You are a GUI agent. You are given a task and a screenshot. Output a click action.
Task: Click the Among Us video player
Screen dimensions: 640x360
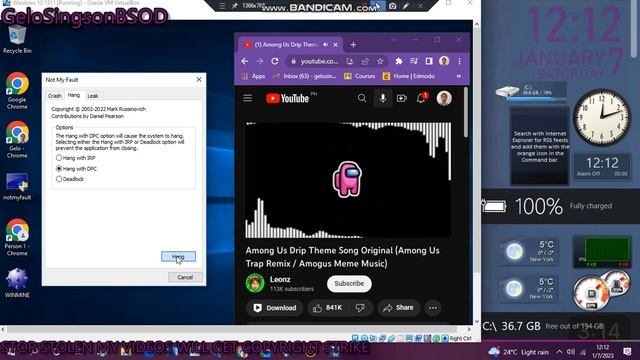(x=348, y=180)
